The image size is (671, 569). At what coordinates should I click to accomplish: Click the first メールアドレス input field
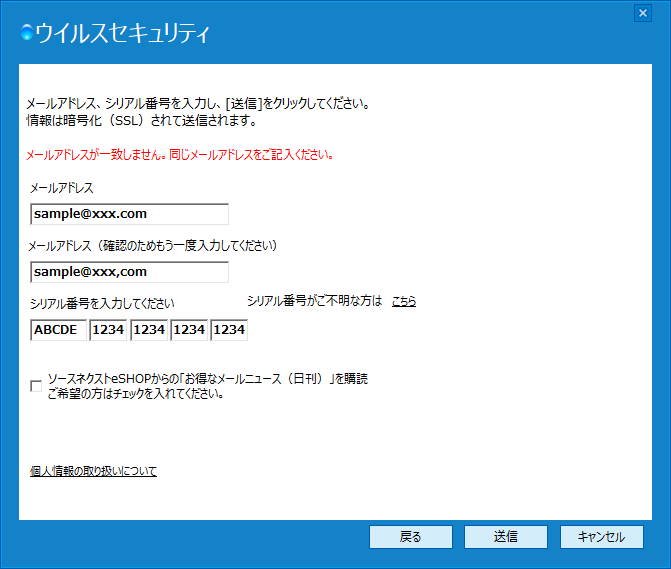[129, 214]
